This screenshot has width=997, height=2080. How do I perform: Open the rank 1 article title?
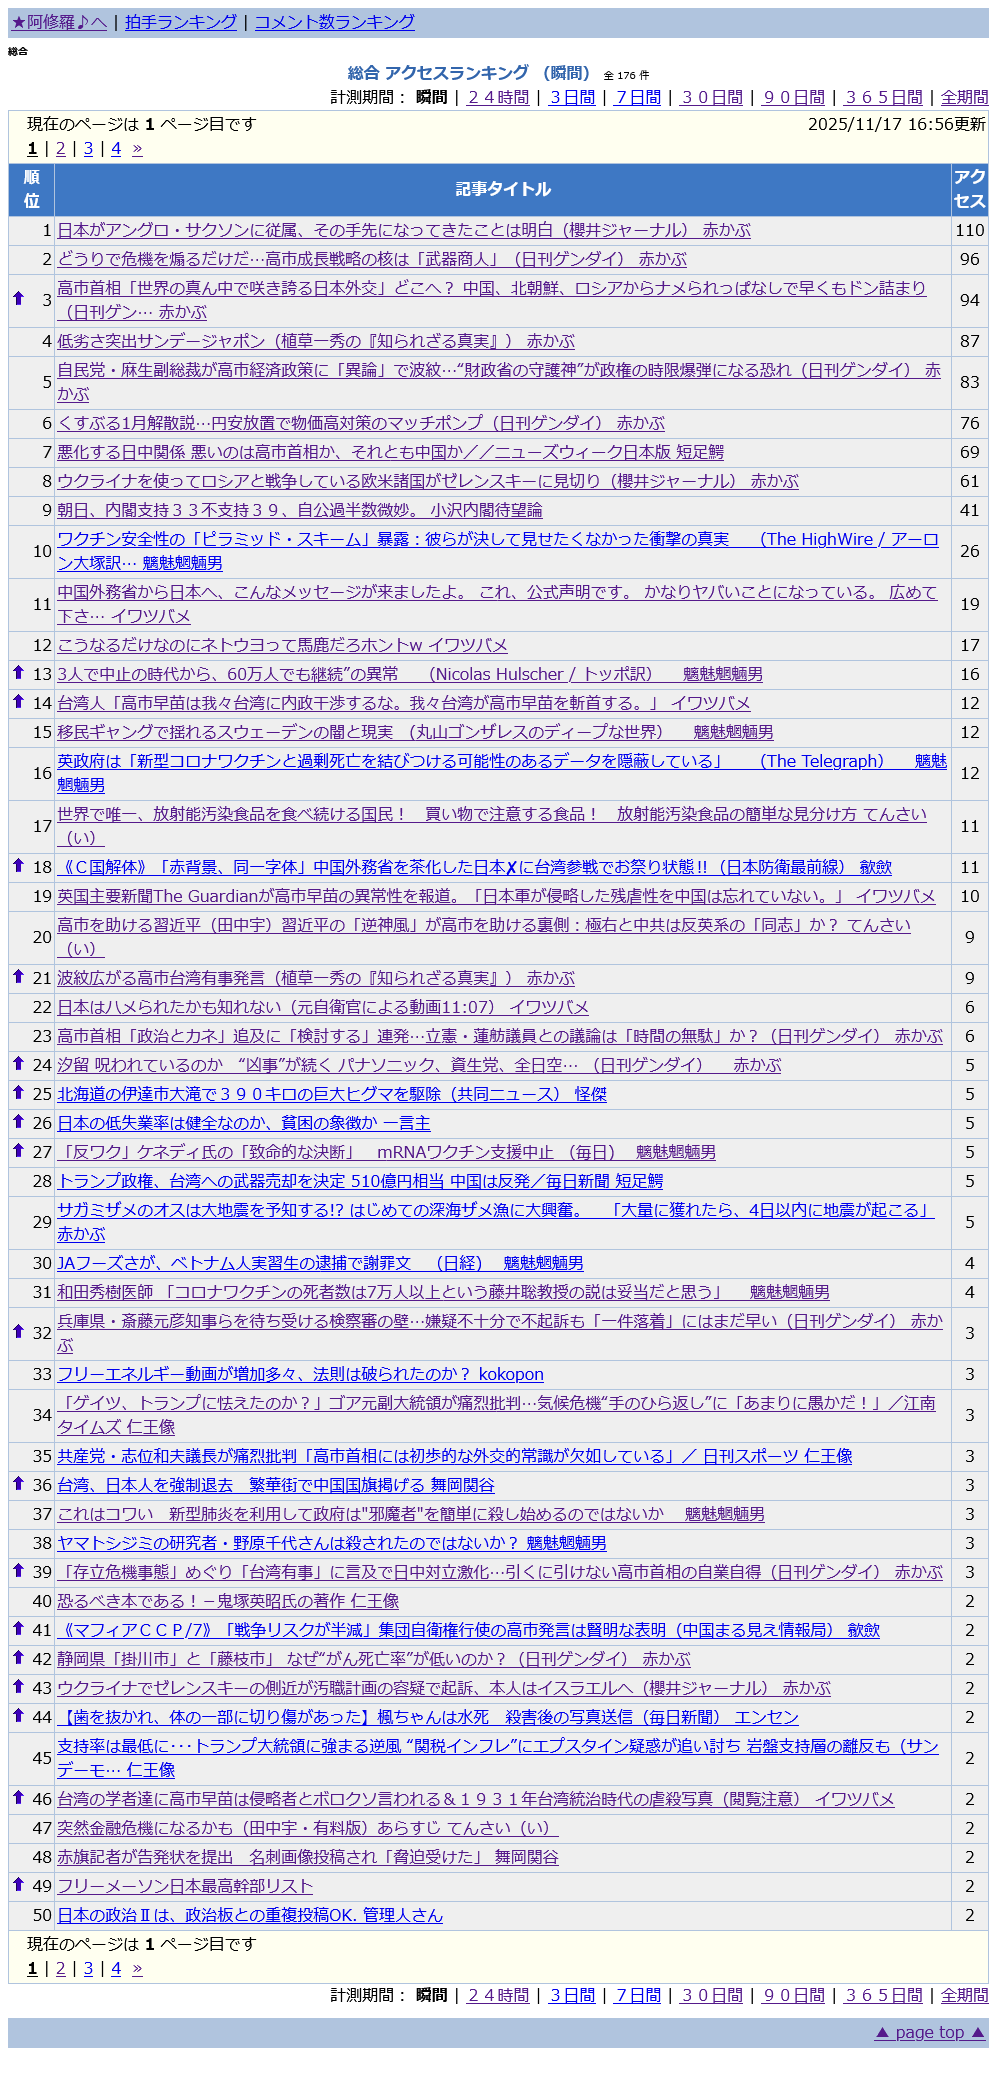pos(403,230)
